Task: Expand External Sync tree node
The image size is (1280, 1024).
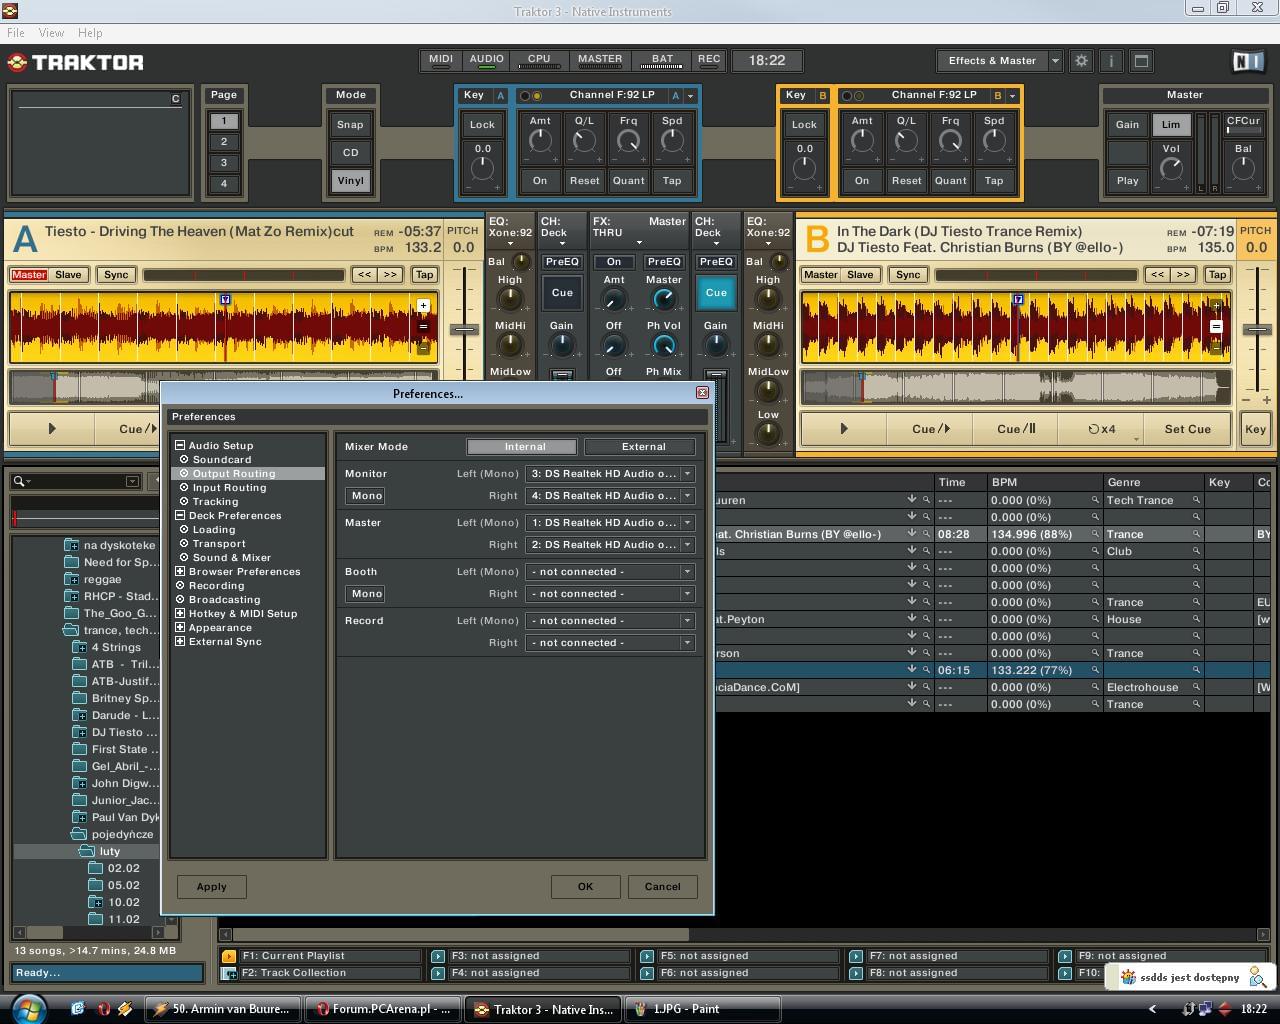Action: (180, 642)
